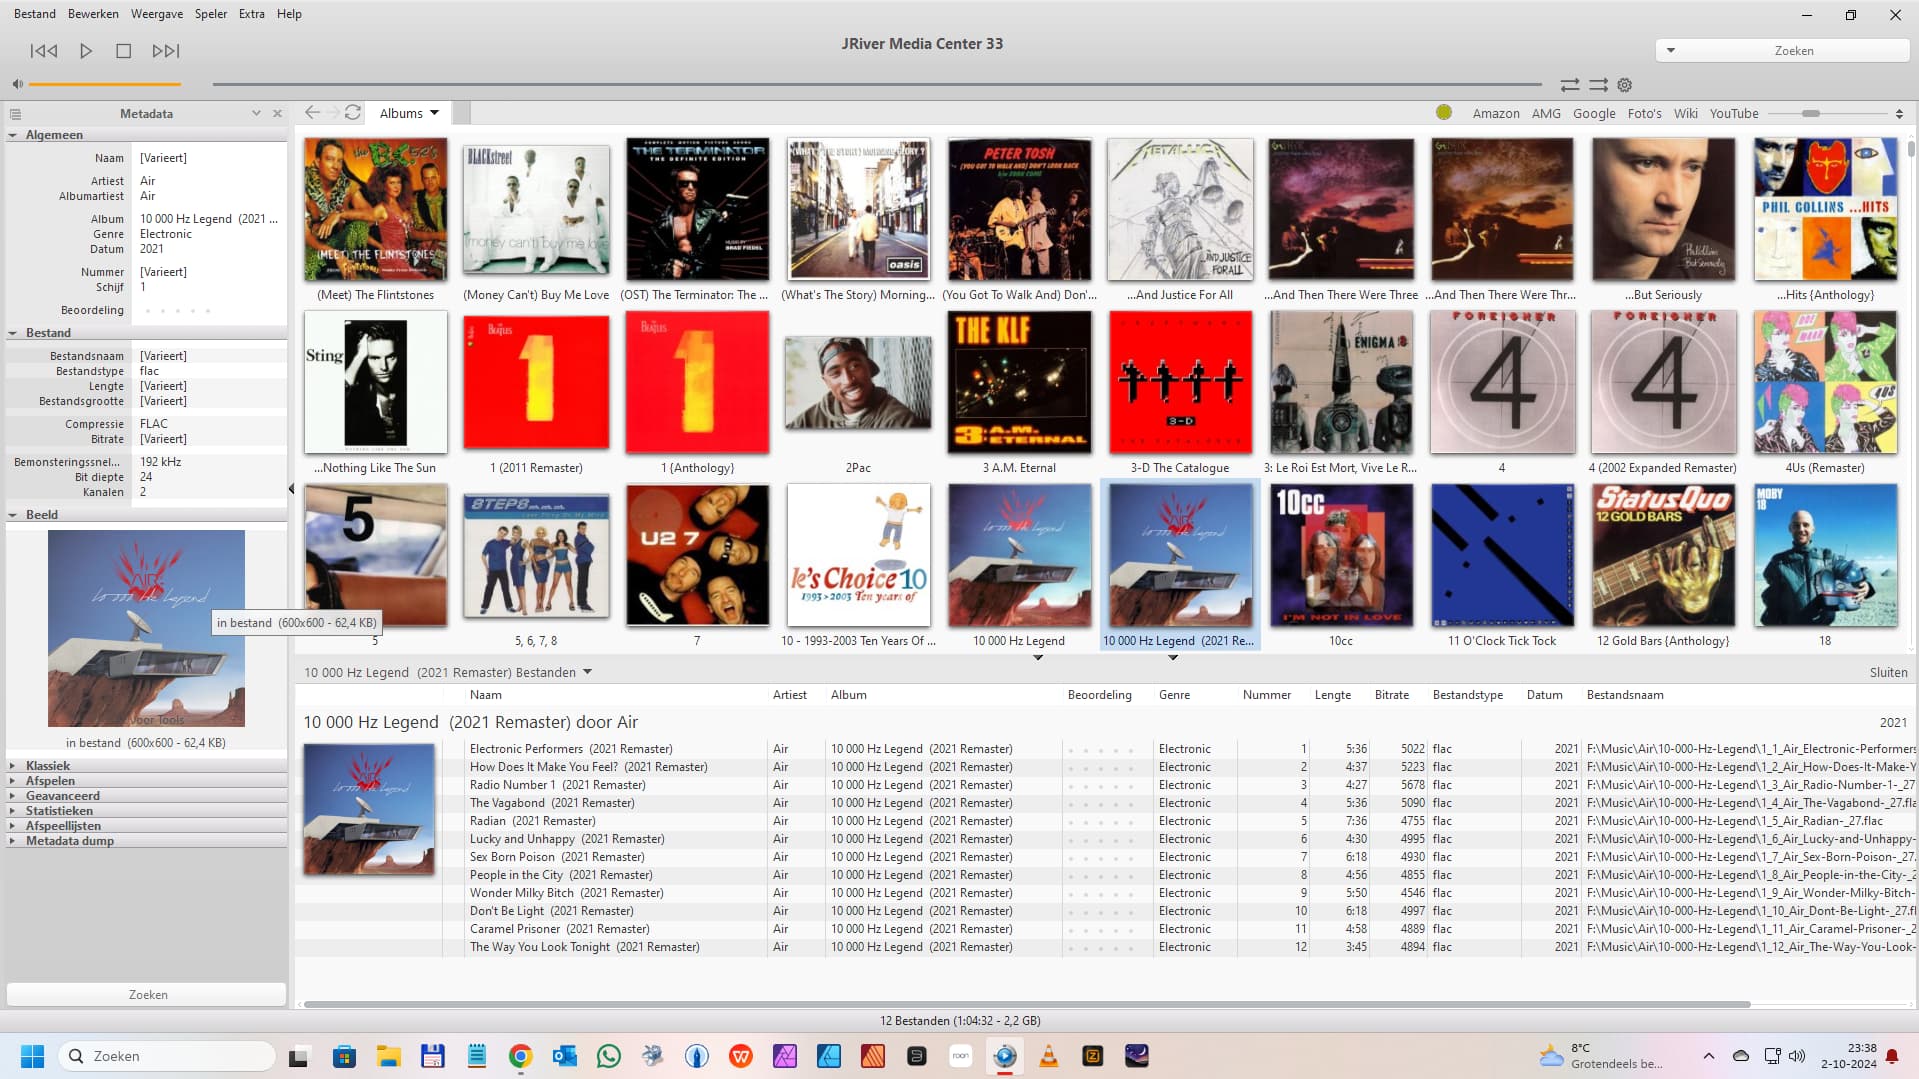1919x1079 pixels.
Task: Open the Metadata panel dropdown chevron
Action: pos(256,114)
